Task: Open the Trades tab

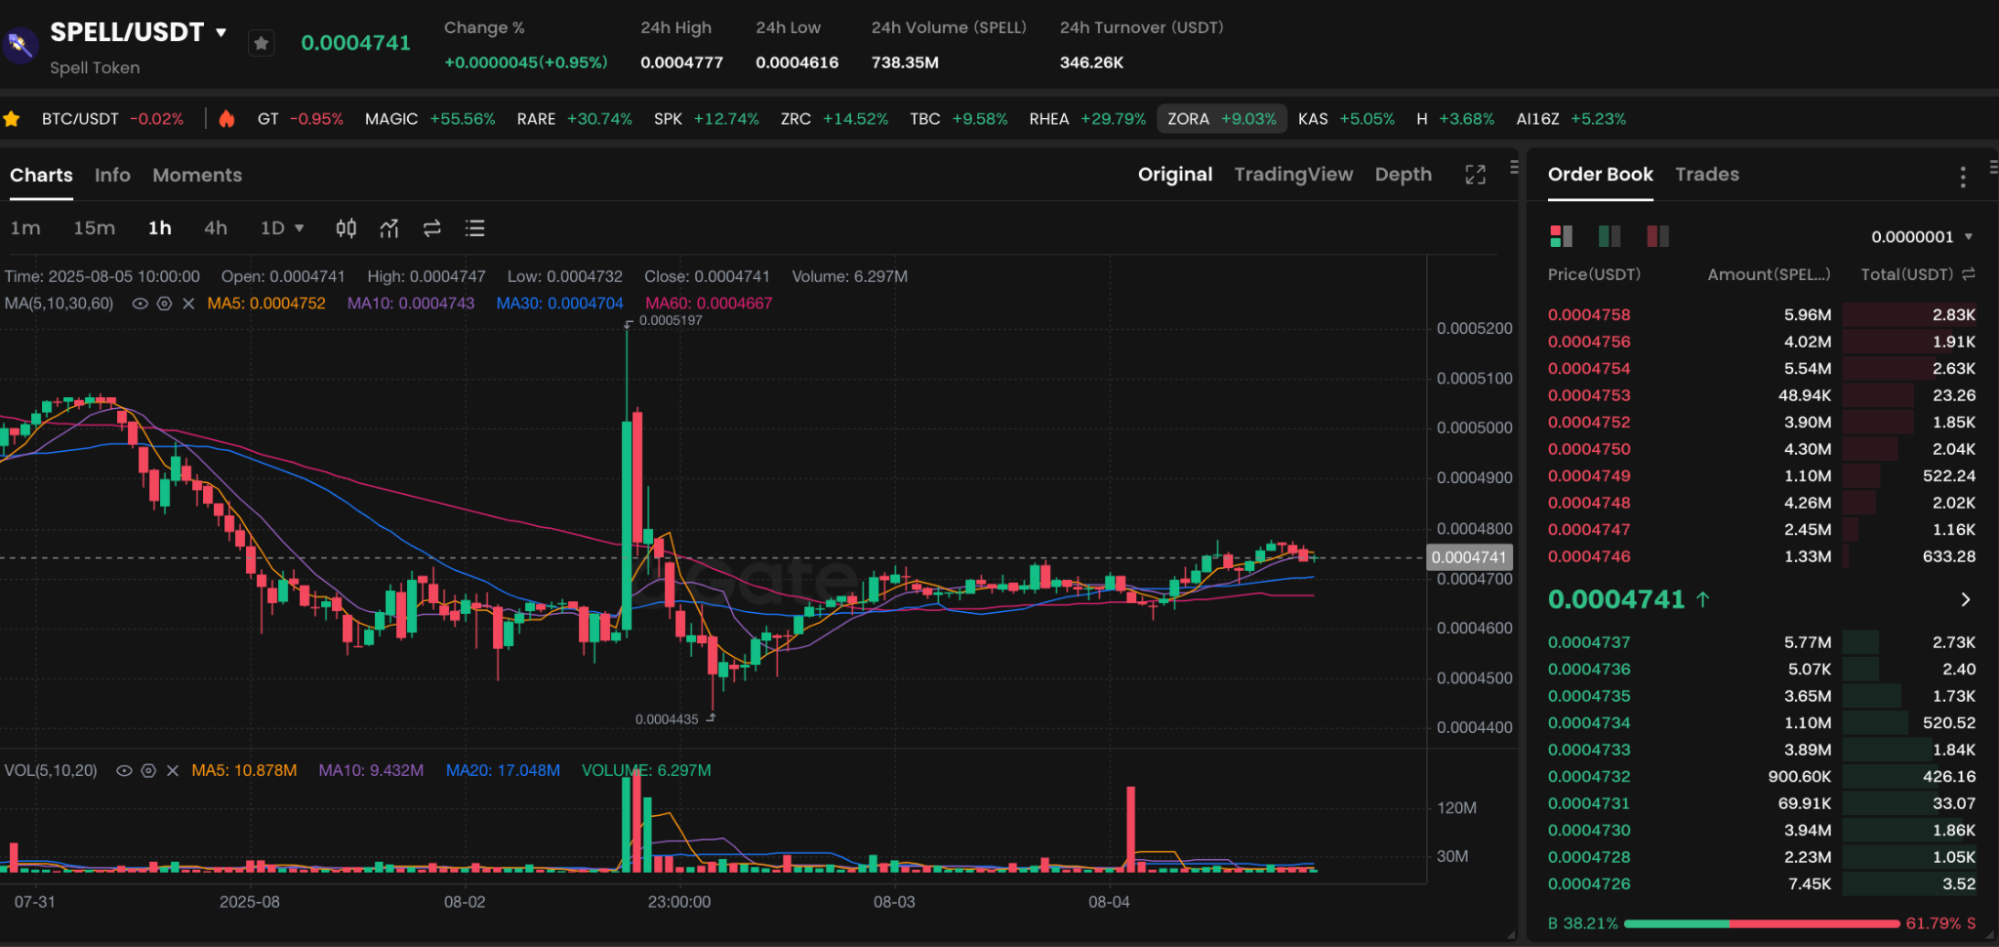Action: pyautogui.click(x=1707, y=174)
